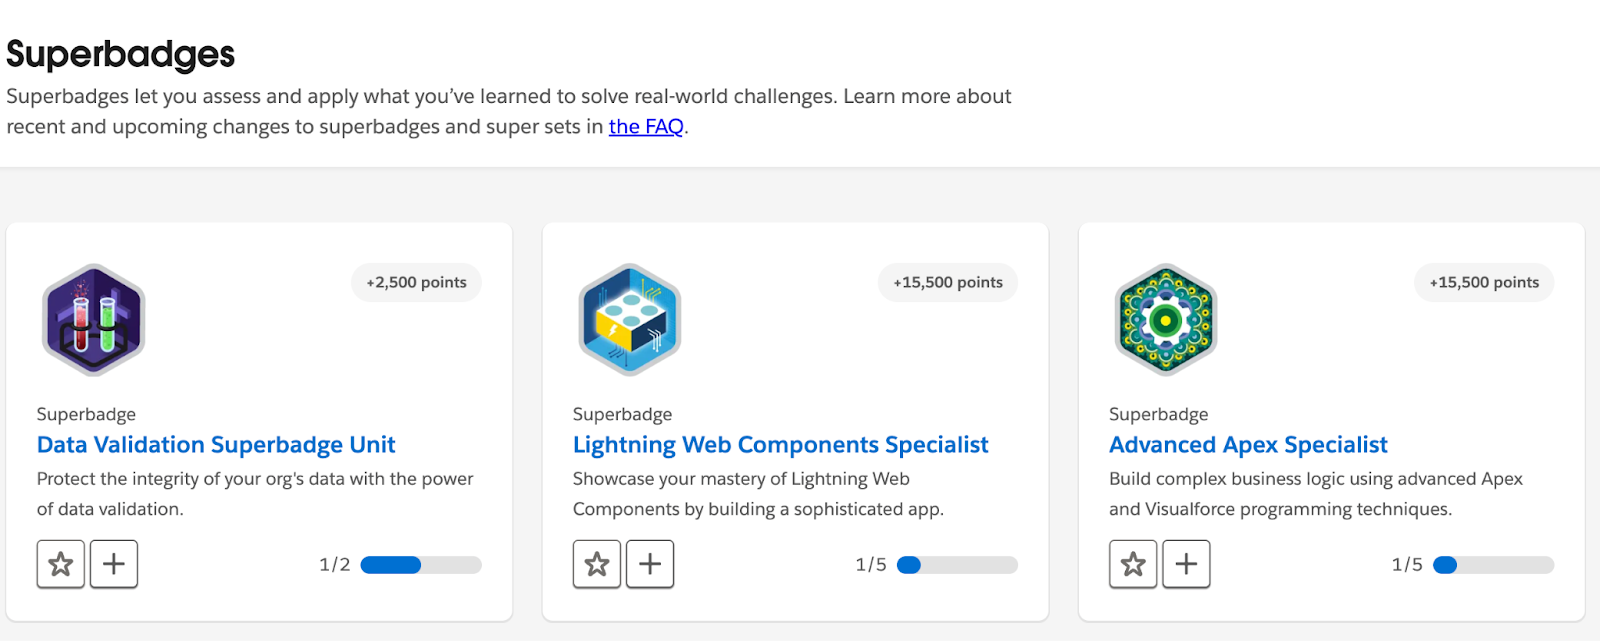Favorite the Data Validation Superbadge Unit
This screenshot has height=641, width=1600.
pos(60,563)
